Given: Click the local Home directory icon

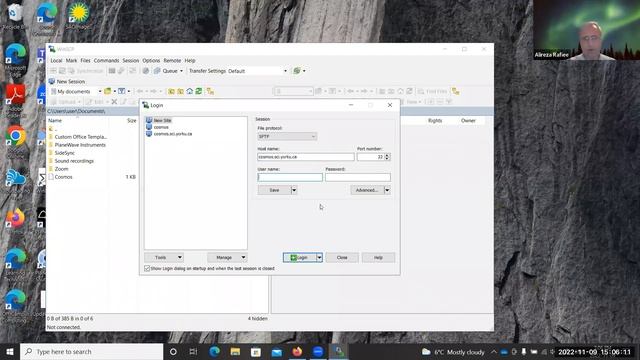Looking at the screenshot, I should pos(189,91).
